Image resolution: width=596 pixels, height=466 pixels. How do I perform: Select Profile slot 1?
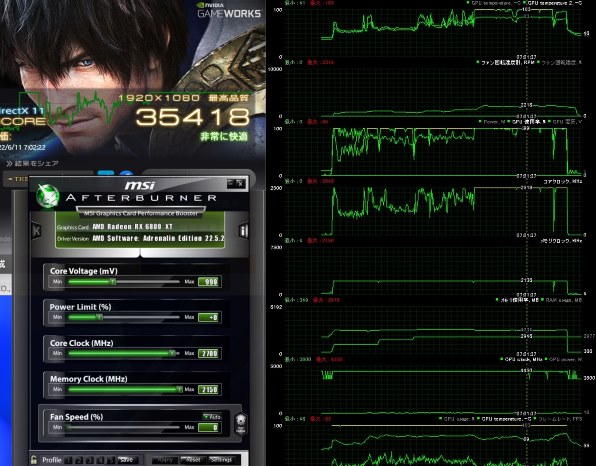(x=68, y=460)
